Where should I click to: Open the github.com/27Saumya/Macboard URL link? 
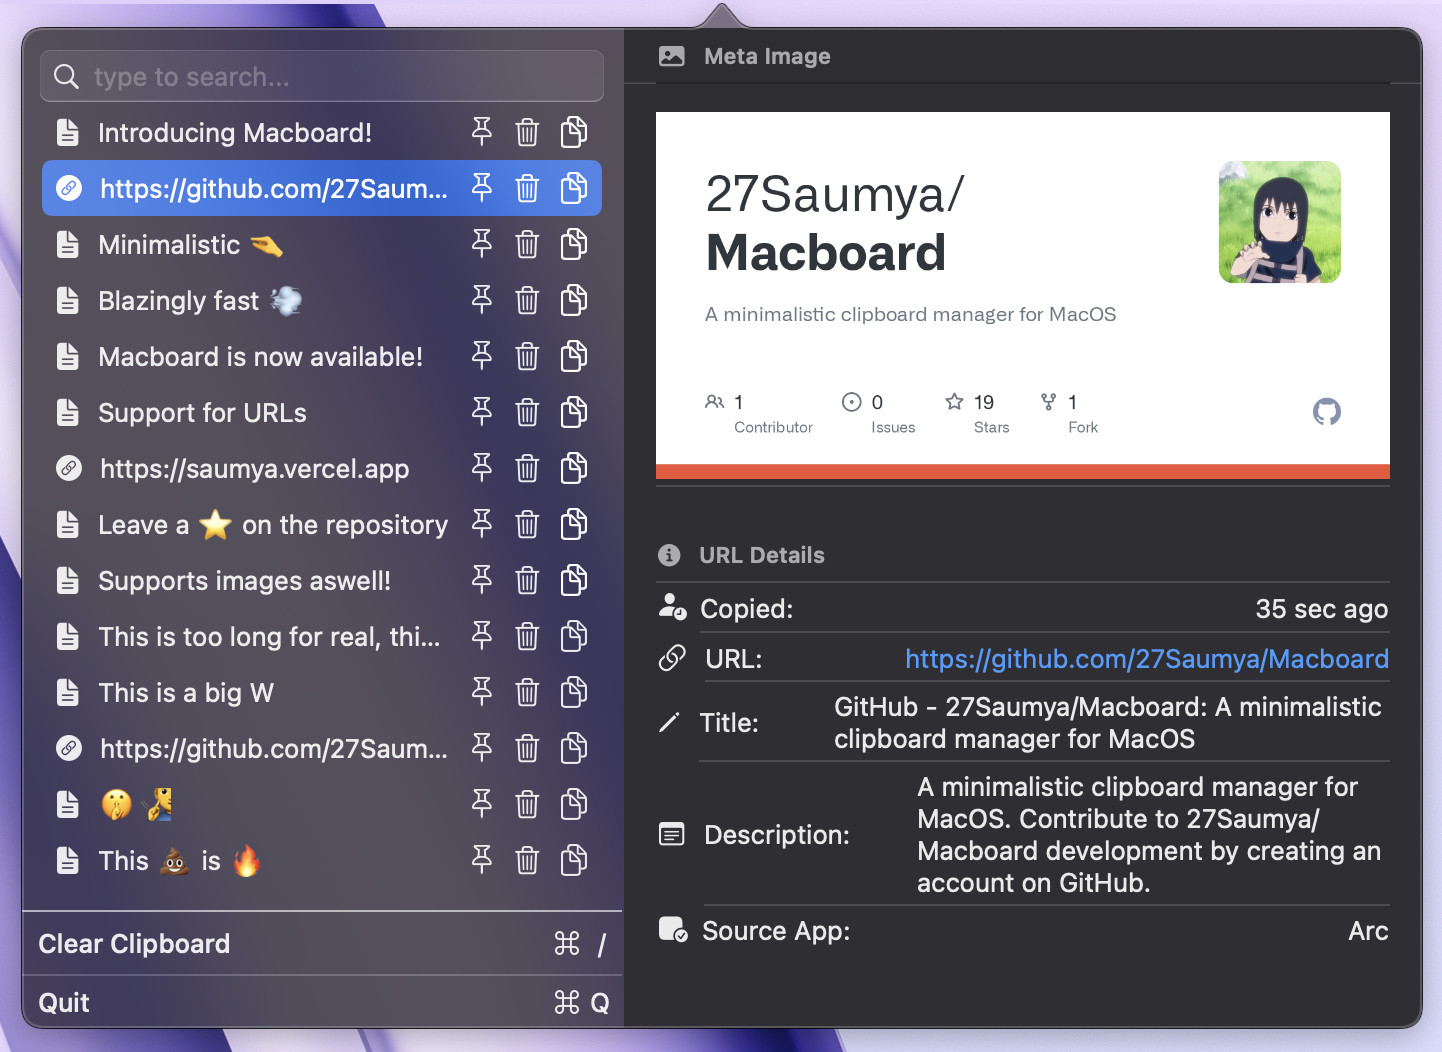tap(1146, 658)
